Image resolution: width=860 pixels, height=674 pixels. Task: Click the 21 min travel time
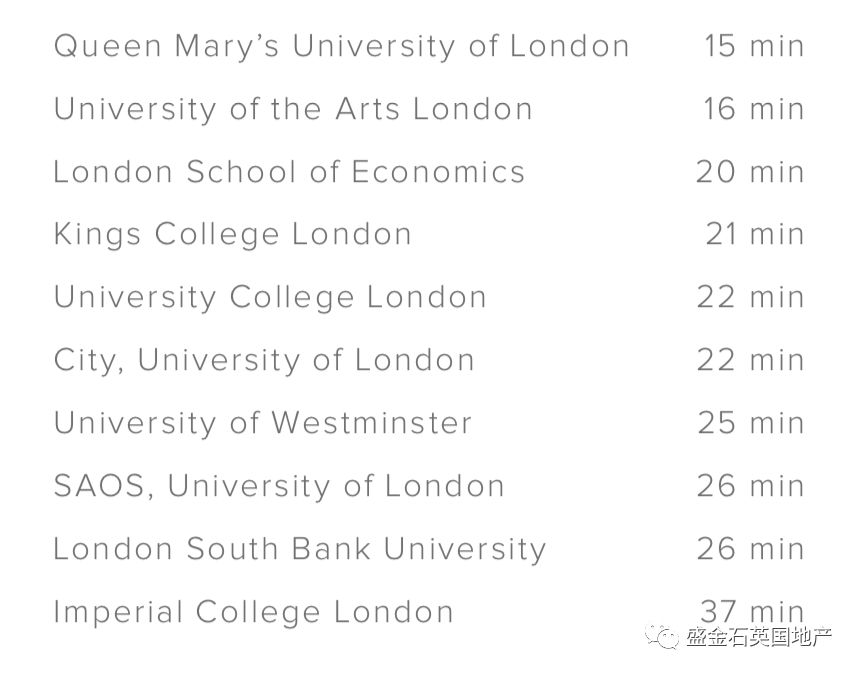755,234
